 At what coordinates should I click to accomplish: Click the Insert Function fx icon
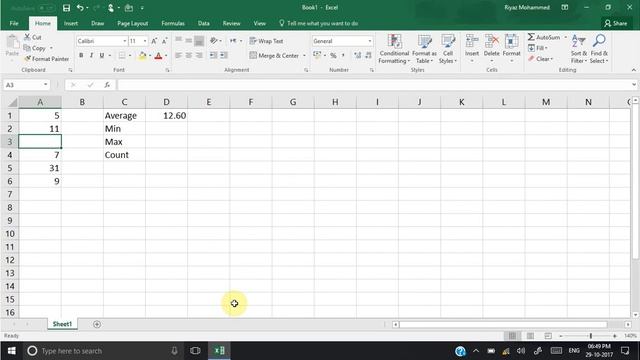(107, 85)
